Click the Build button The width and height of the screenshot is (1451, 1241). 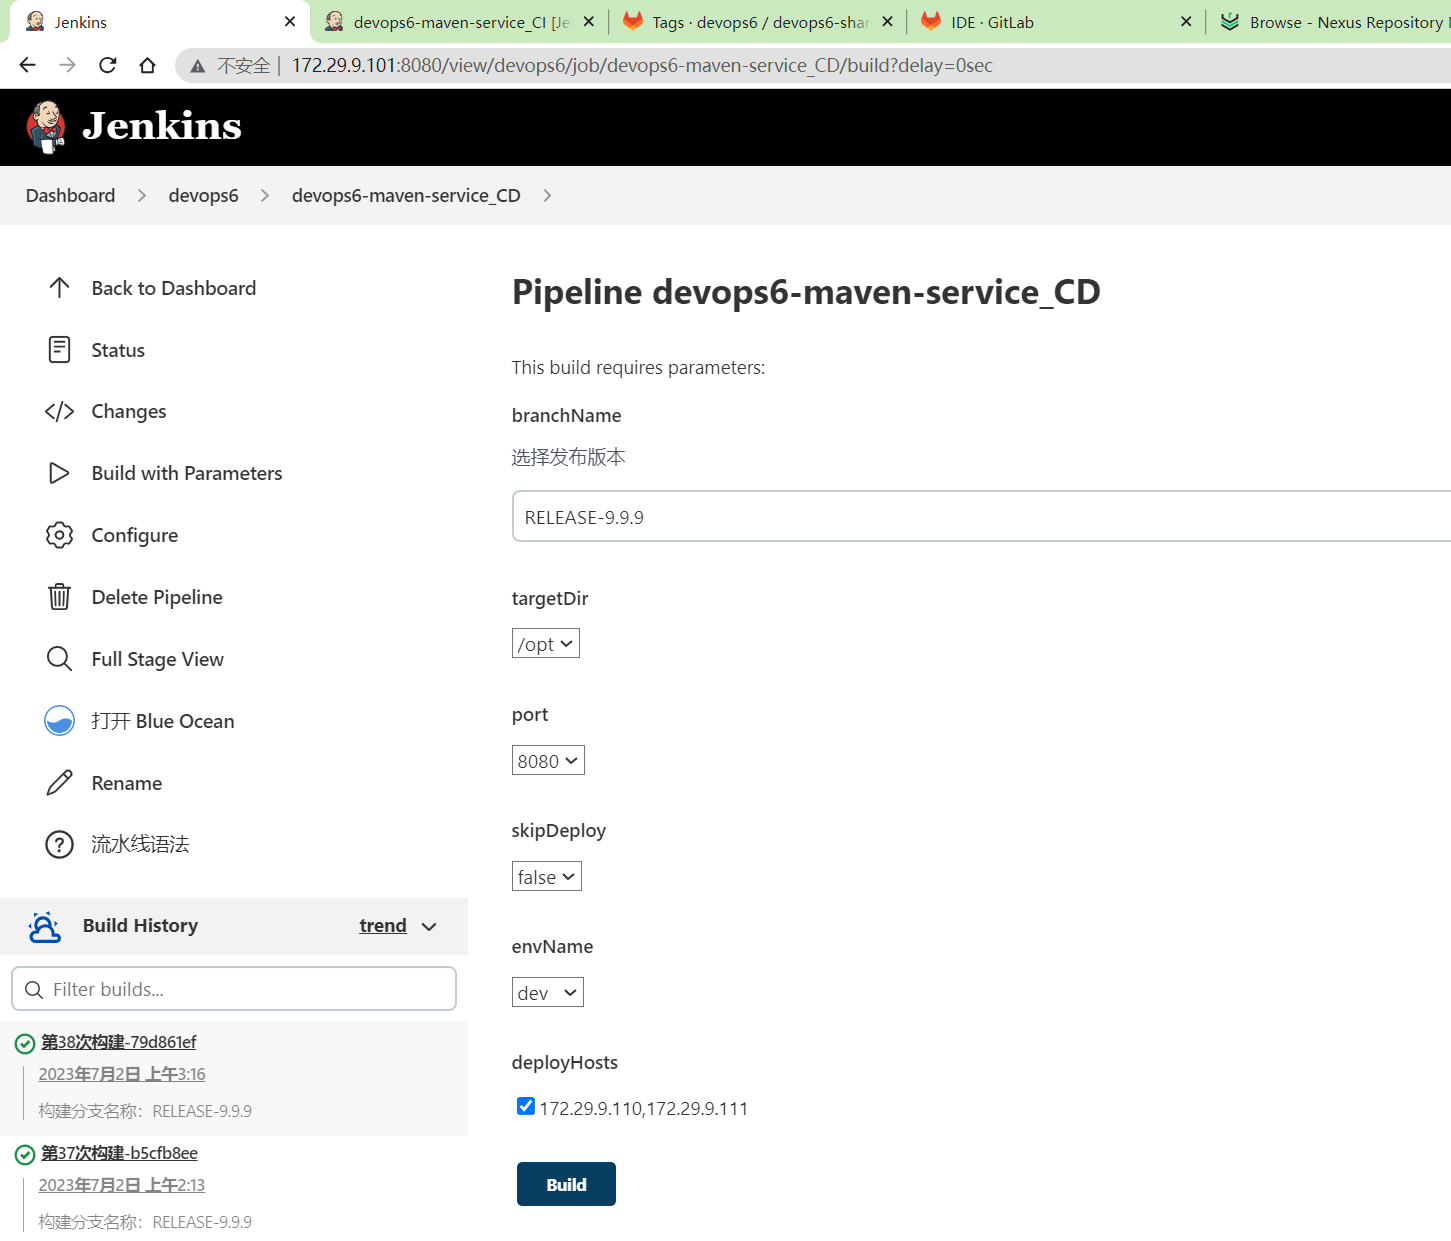[566, 1184]
